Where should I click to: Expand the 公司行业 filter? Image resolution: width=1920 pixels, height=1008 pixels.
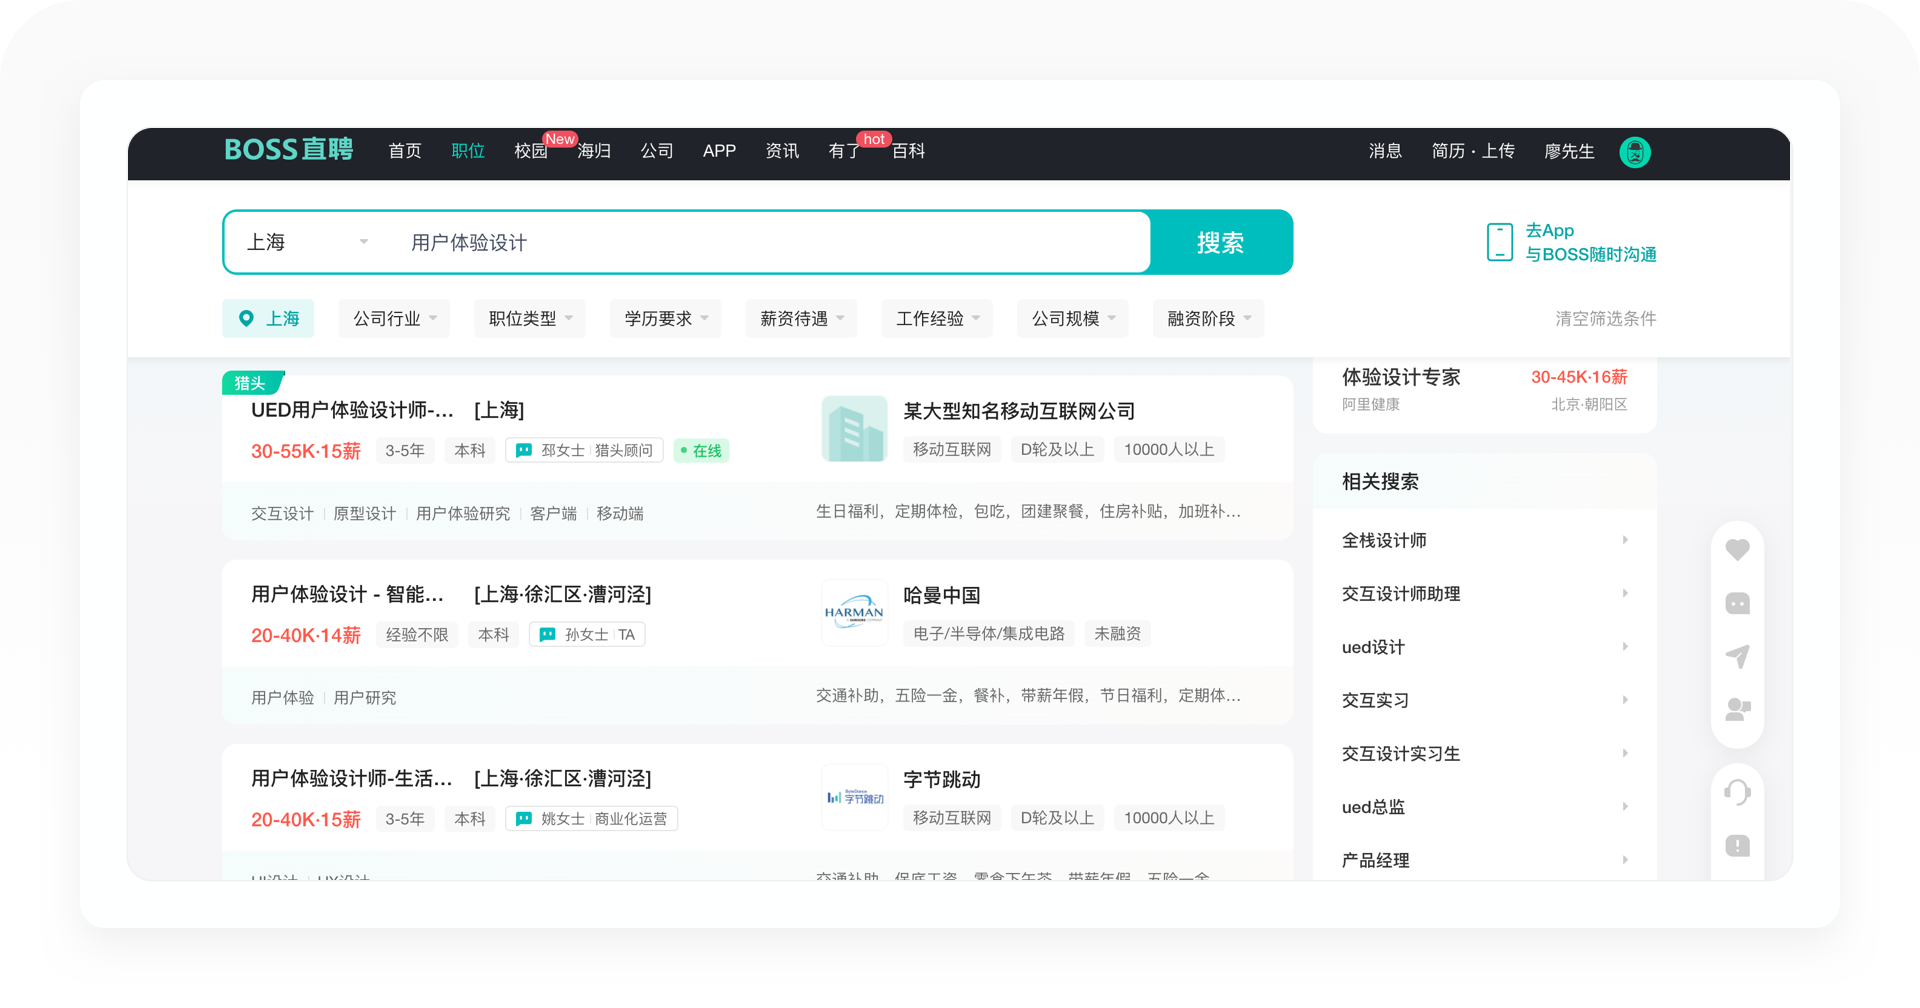tap(394, 319)
